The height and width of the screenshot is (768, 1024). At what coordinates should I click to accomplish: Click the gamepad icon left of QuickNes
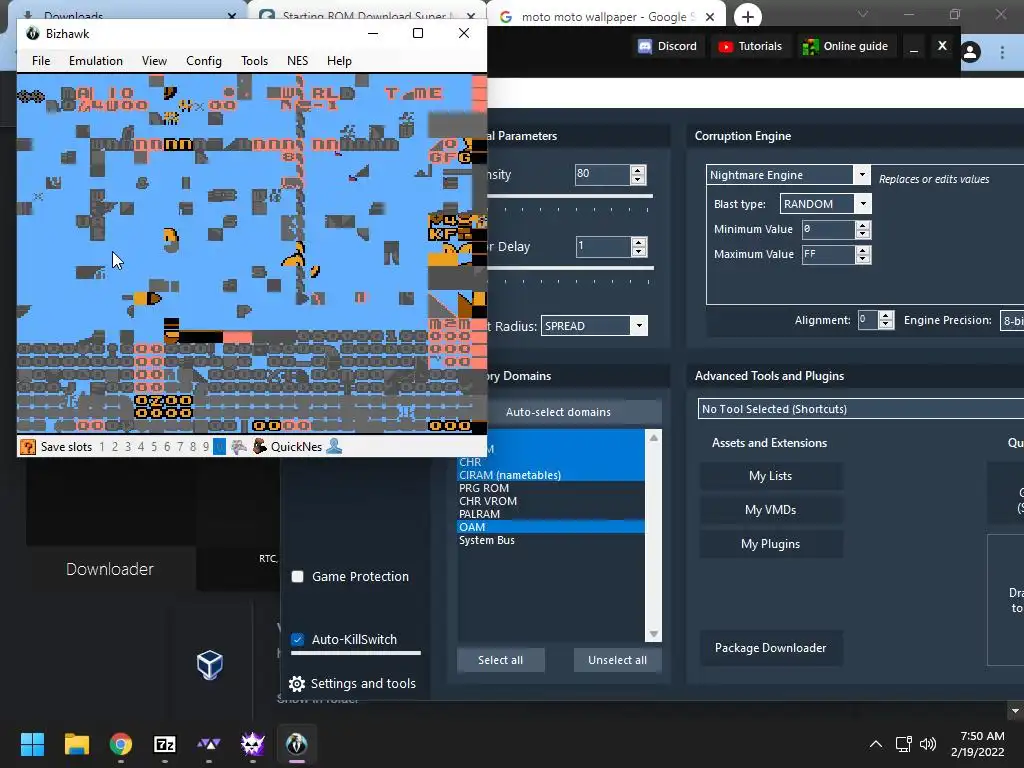239,447
